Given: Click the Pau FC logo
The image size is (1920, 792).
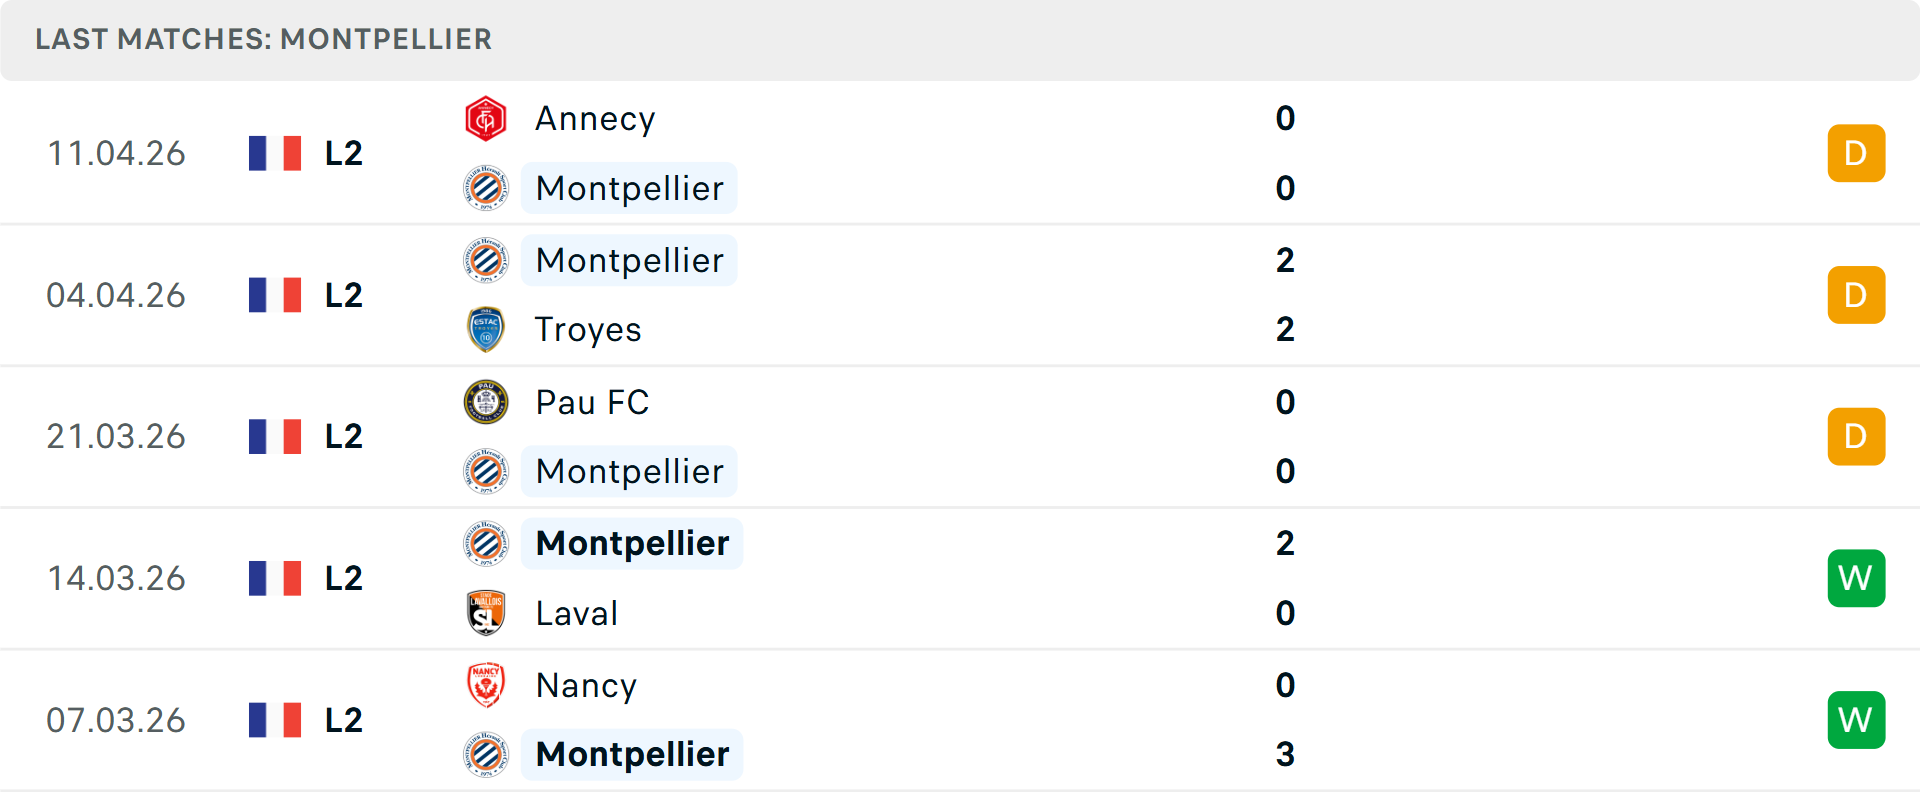Looking at the screenshot, I should [486, 402].
